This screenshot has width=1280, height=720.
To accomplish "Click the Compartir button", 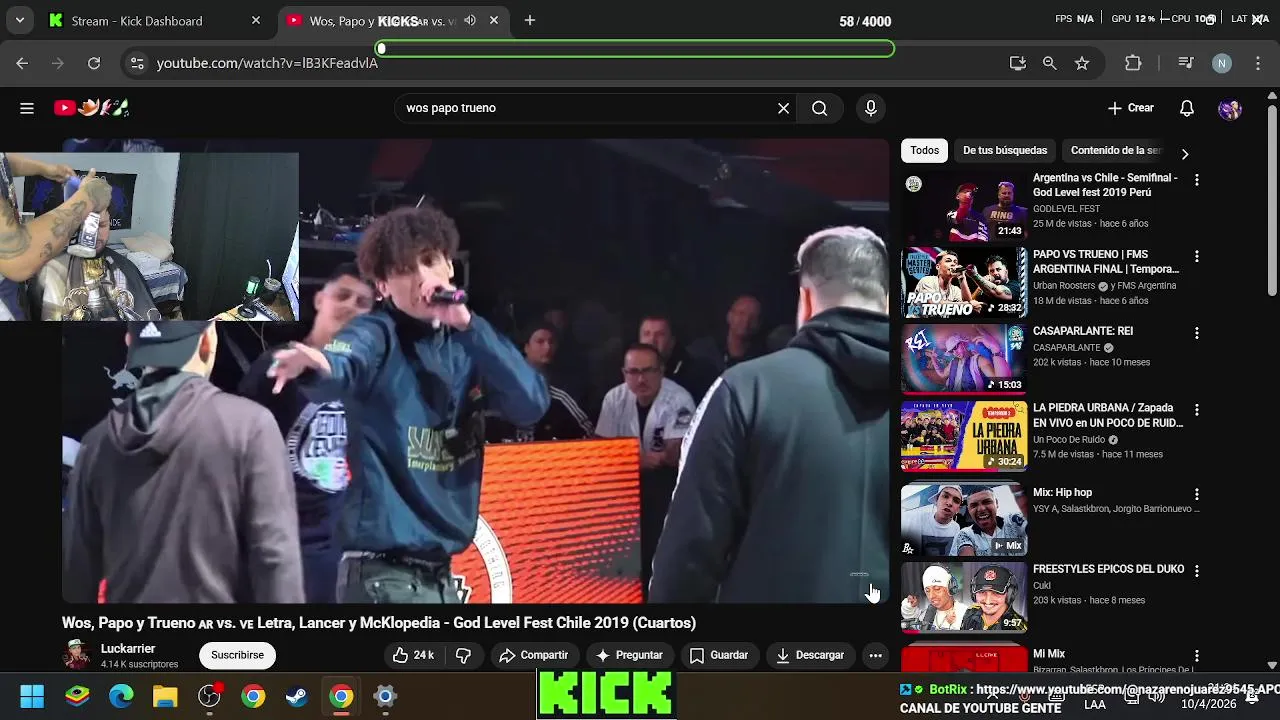I will 533,655.
